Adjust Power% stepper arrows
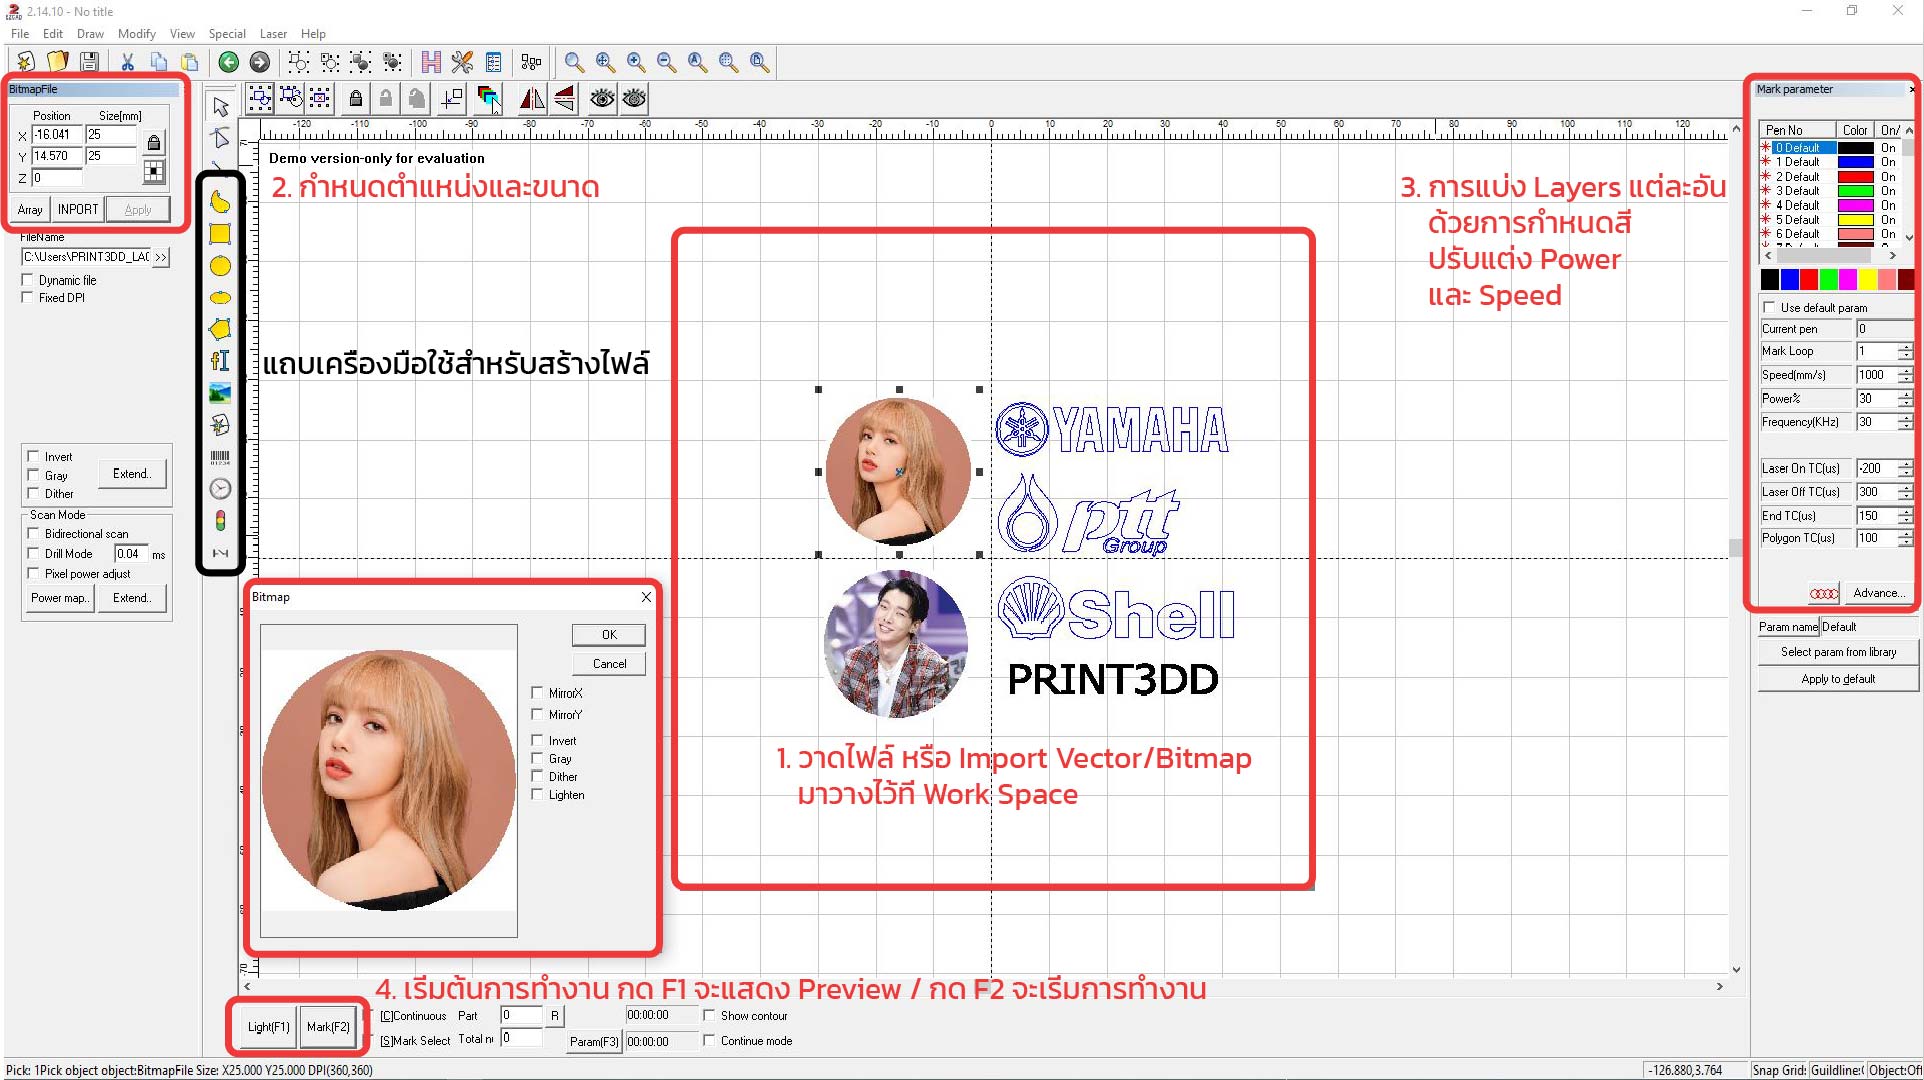1924x1080 pixels. (1906, 398)
